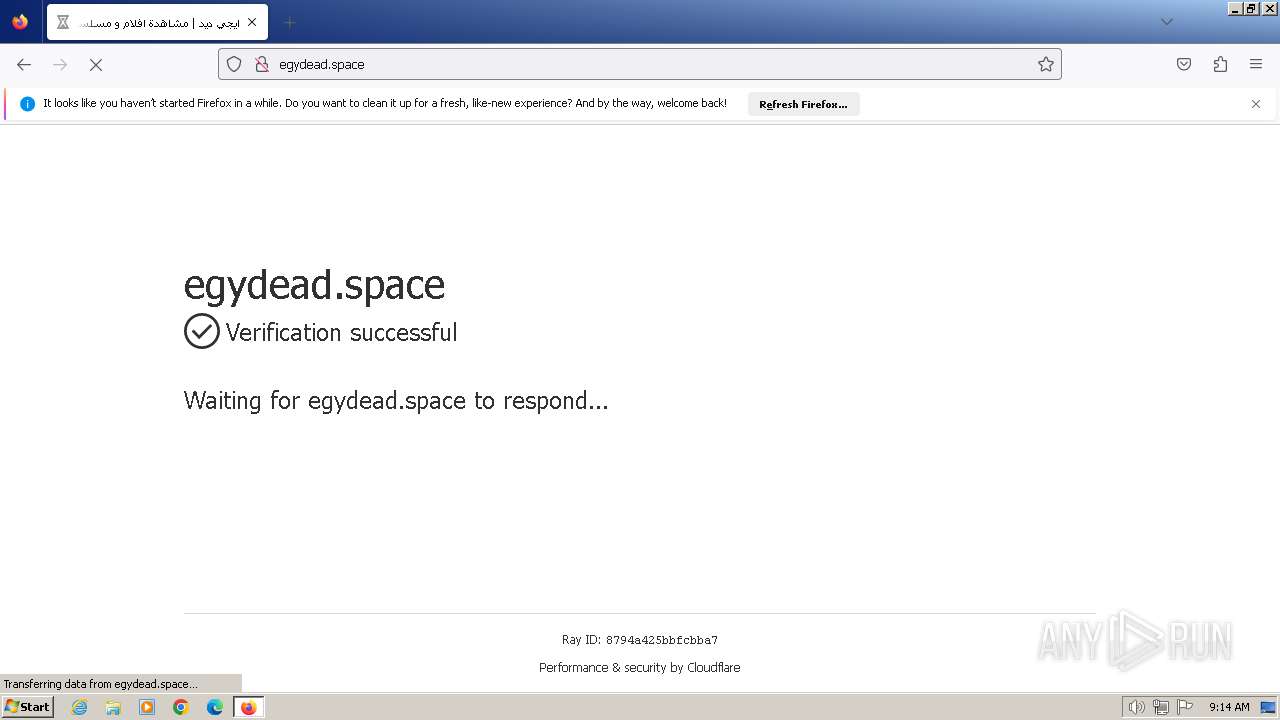Close the egydead tab

(252, 22)
